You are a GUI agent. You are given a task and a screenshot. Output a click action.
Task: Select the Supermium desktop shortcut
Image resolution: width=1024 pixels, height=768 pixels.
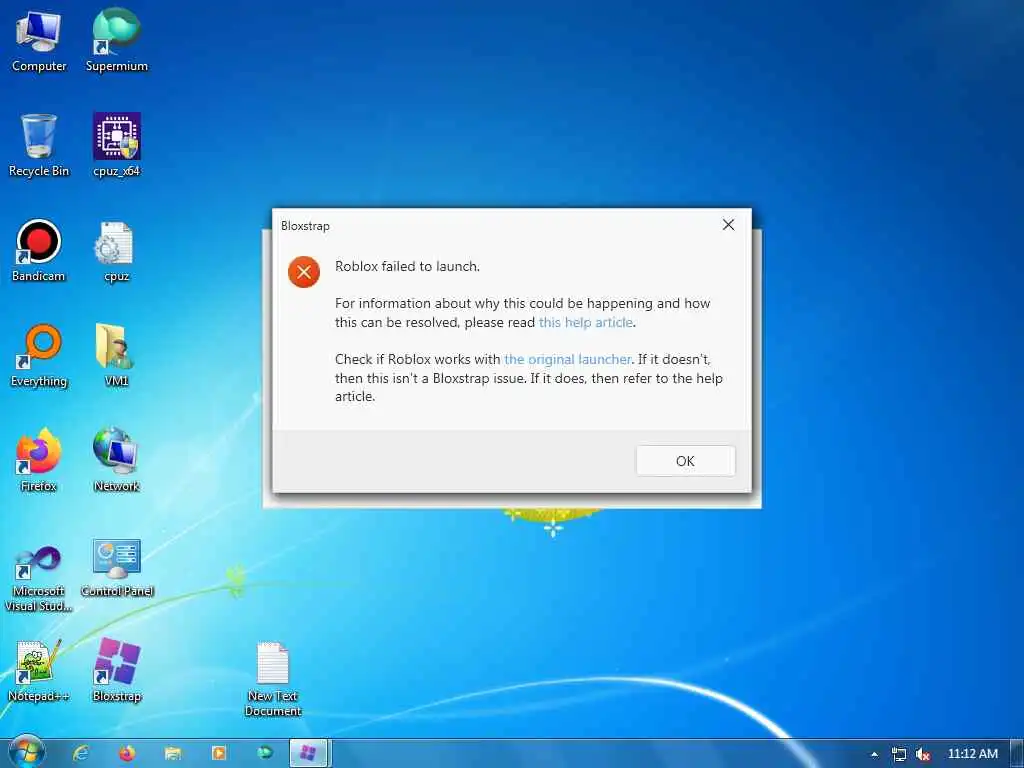pos(116,42)
